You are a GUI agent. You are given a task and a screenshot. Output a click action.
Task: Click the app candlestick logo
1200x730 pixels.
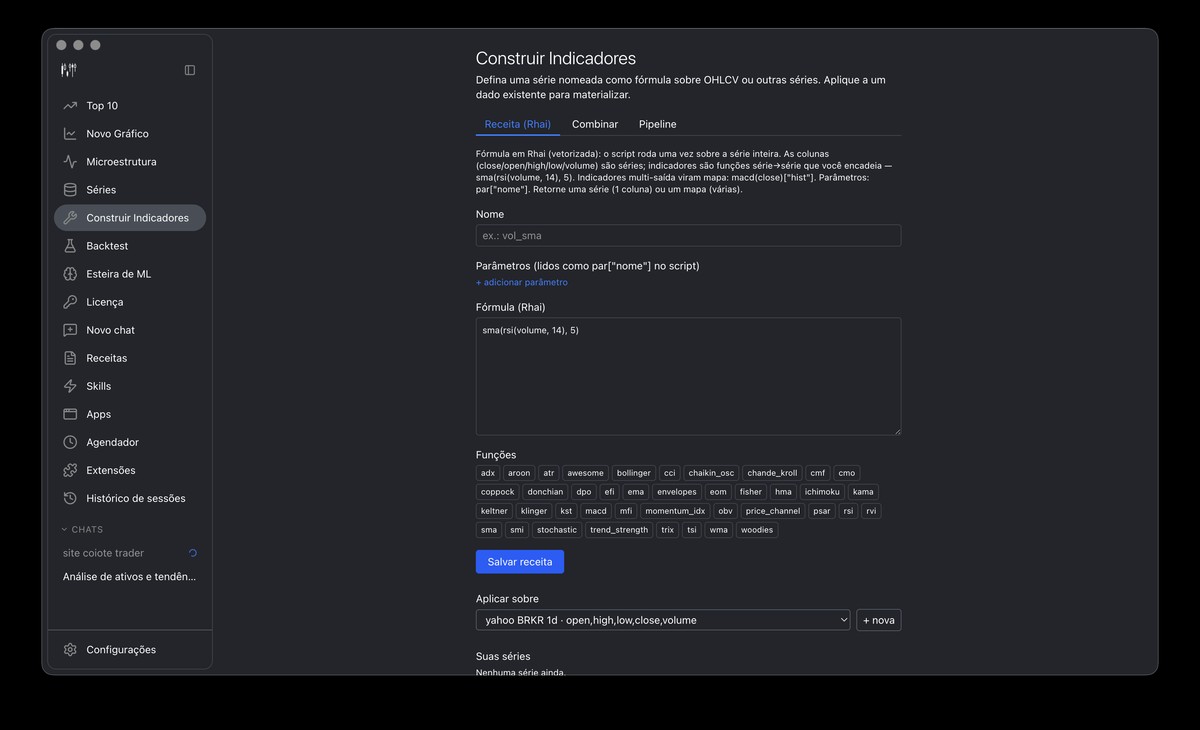68,70
